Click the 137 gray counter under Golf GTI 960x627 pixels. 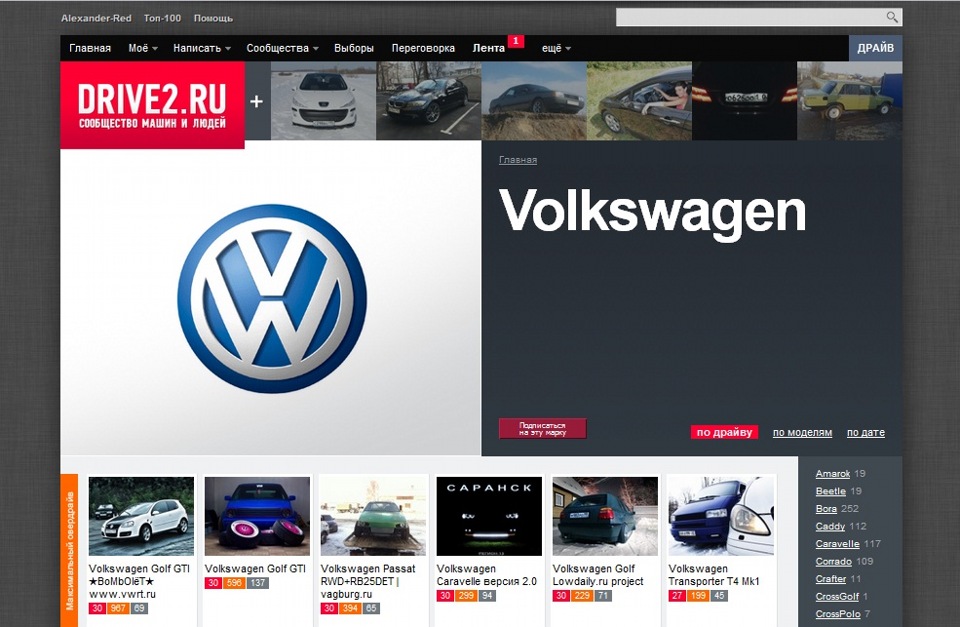pos(258,583)
